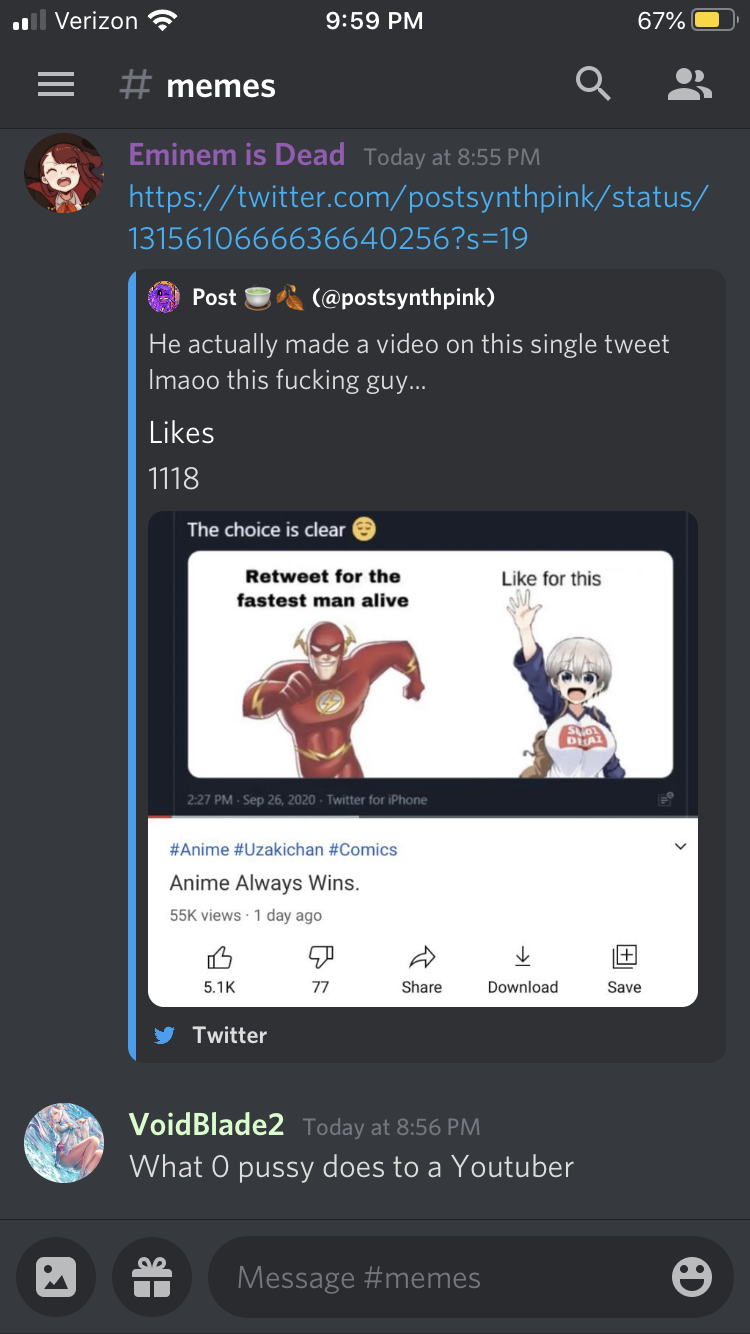Image resolution: width=750 pixels, height=1334 pixels.
Task: Tap the Share arrow icon
Action: (x=422, y=958)
